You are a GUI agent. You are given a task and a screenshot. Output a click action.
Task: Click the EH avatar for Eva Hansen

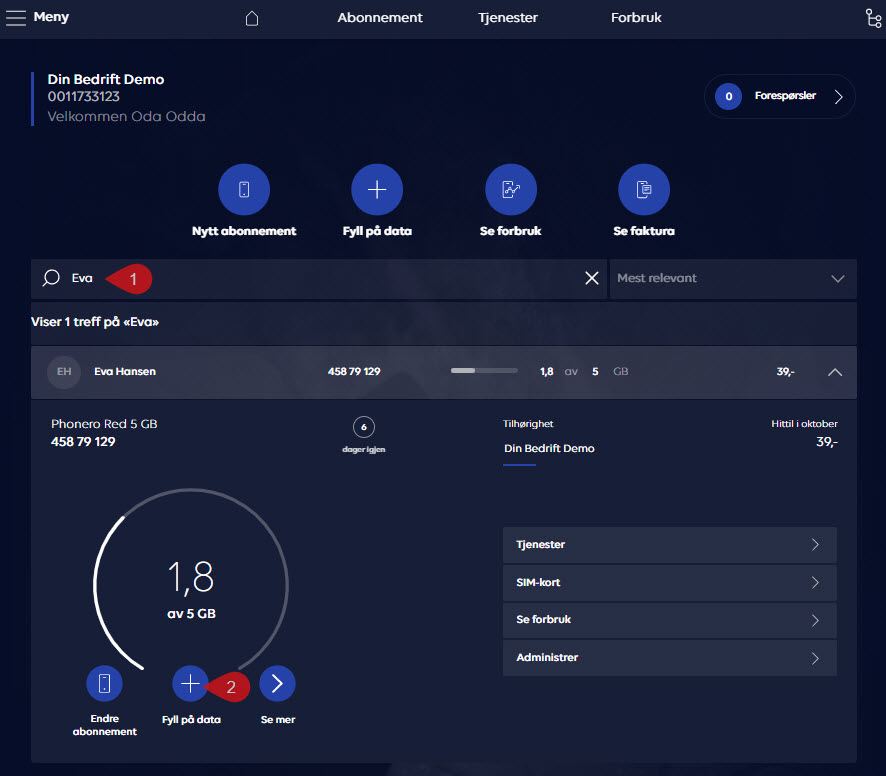click(x=64, y=371)
